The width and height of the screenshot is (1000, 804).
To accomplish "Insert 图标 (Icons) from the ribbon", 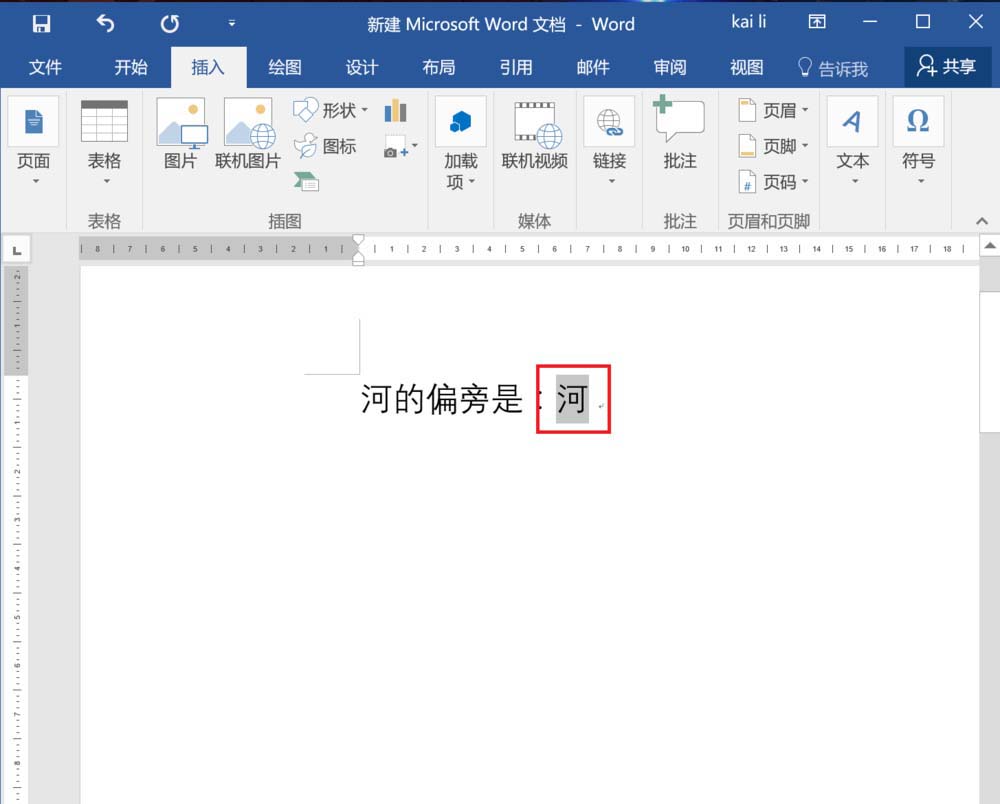I will click(325, 147).
